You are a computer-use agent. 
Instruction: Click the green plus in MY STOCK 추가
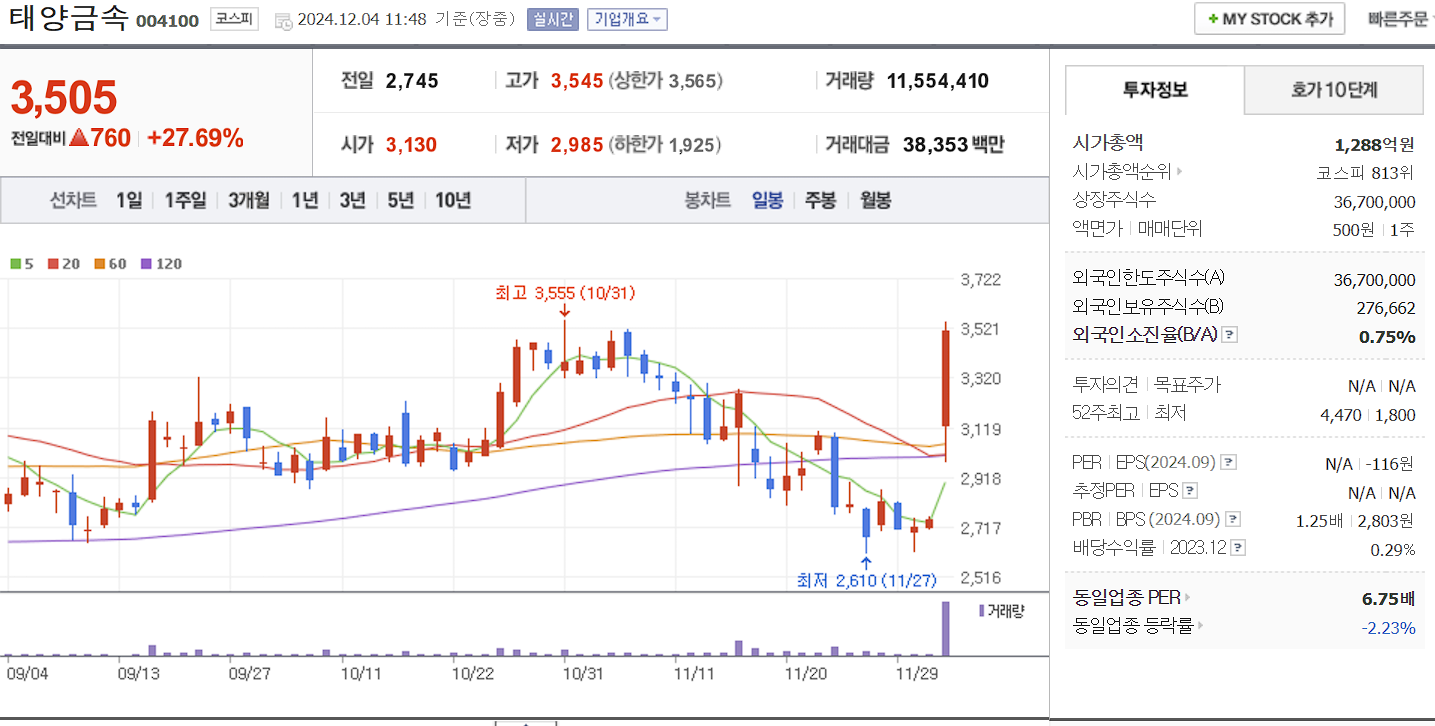(x=1212, y=19)
